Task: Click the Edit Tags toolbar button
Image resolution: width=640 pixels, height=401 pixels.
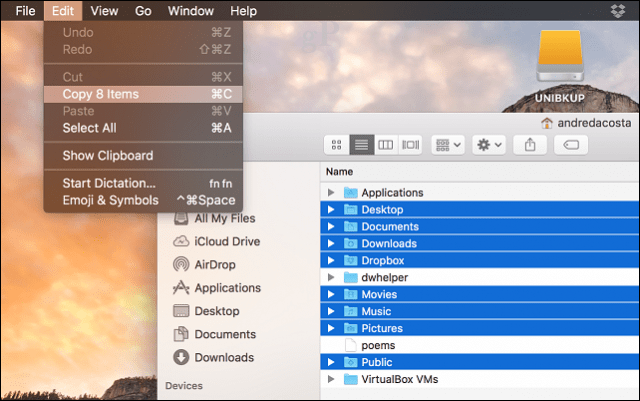Action: coord(571,145)
